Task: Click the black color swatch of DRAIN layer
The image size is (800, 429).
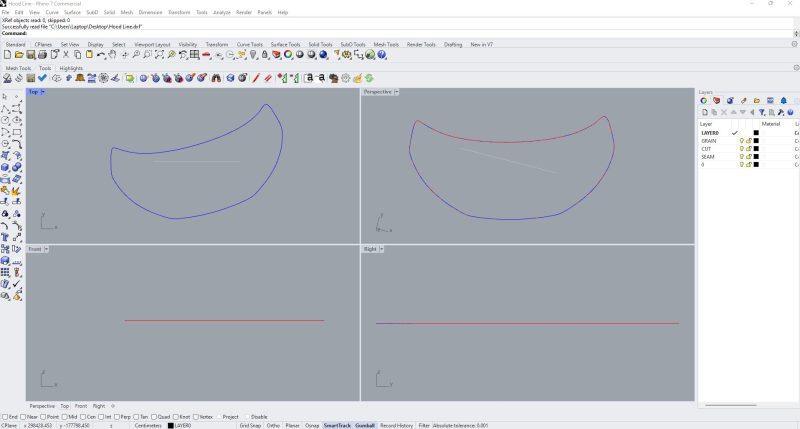Action: coord(756,141)
